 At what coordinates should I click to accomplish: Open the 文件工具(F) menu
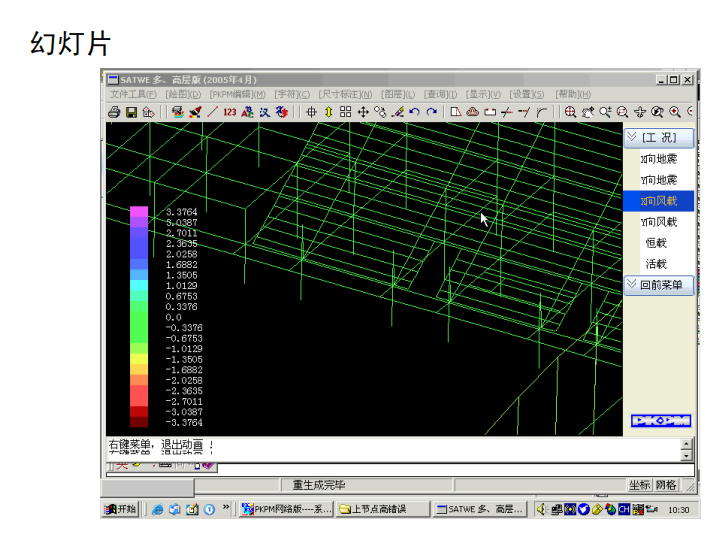click(133, 94)
